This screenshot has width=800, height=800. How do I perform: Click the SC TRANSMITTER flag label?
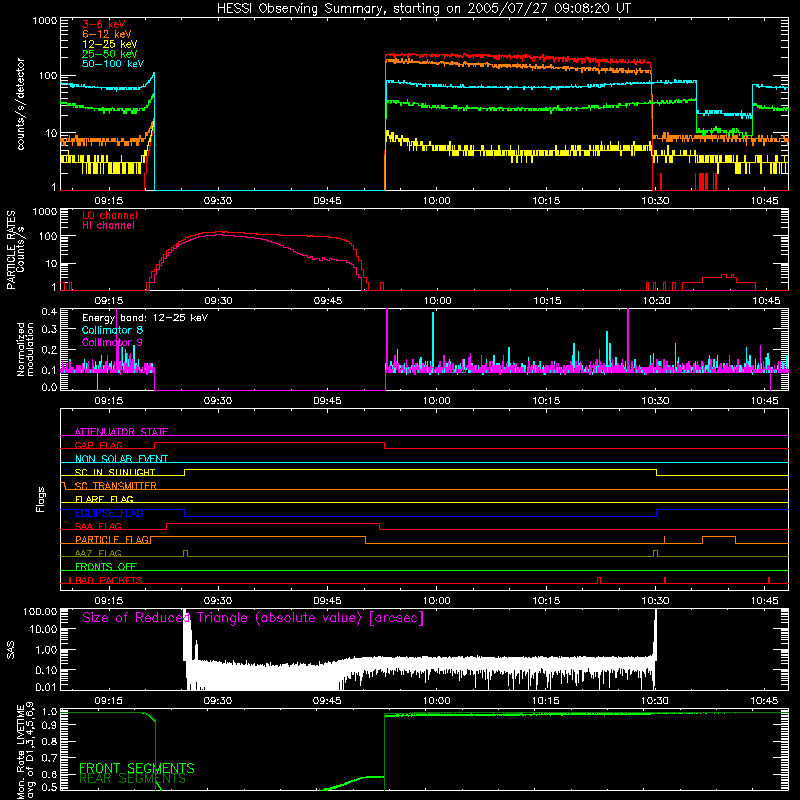coord(116,485)
